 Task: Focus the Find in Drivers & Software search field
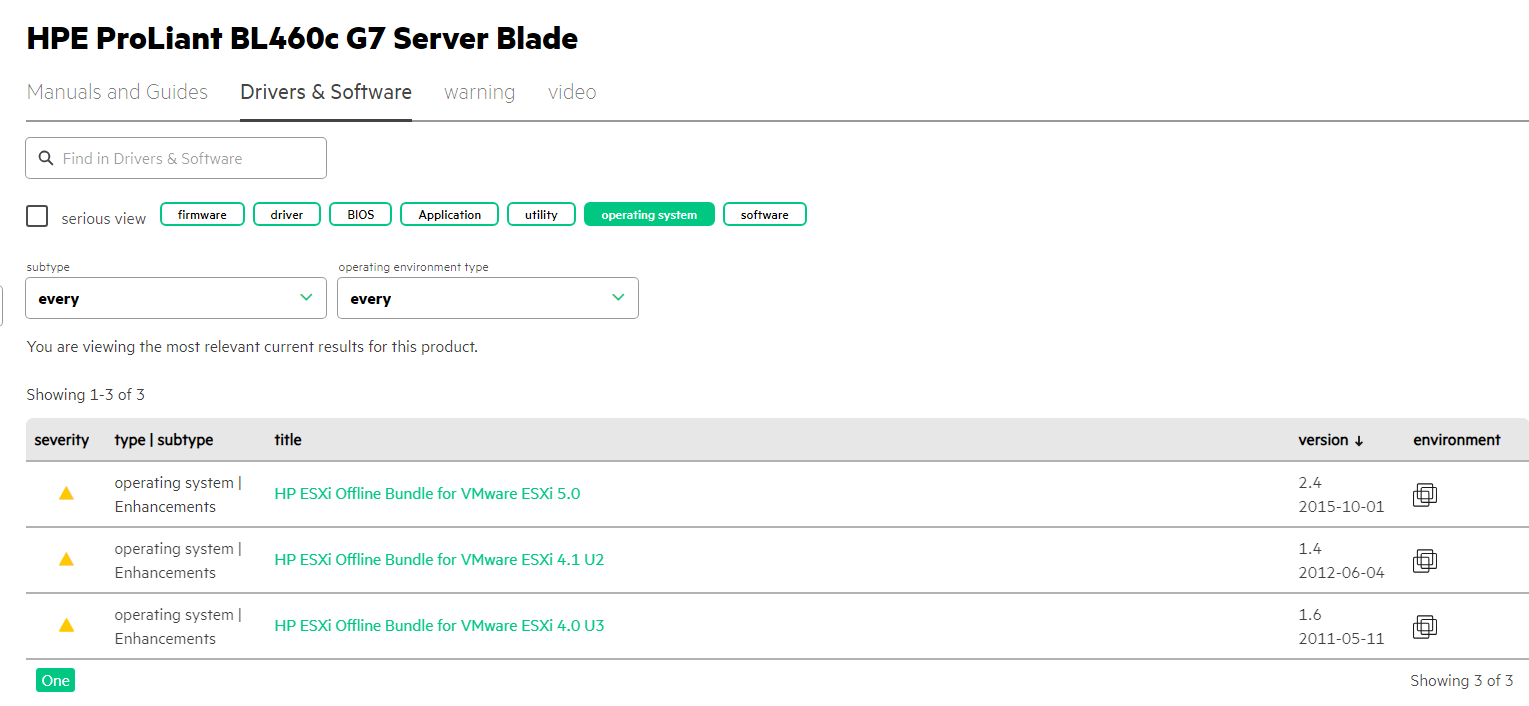click(176, 158)
